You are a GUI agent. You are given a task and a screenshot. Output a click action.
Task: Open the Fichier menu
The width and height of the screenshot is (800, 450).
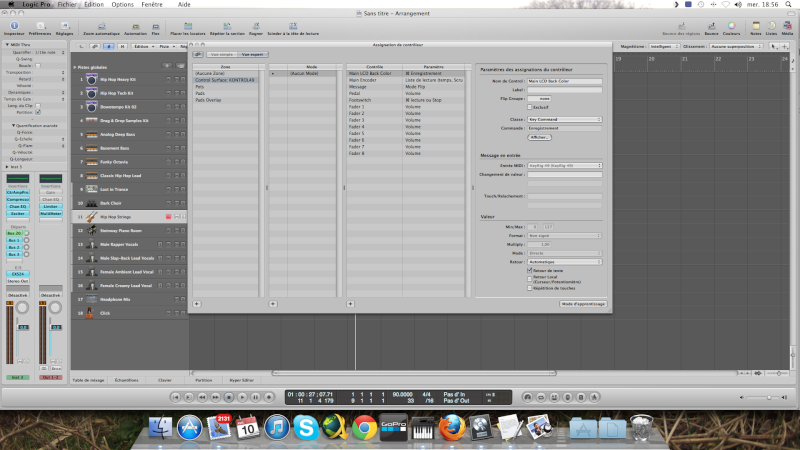66,5
